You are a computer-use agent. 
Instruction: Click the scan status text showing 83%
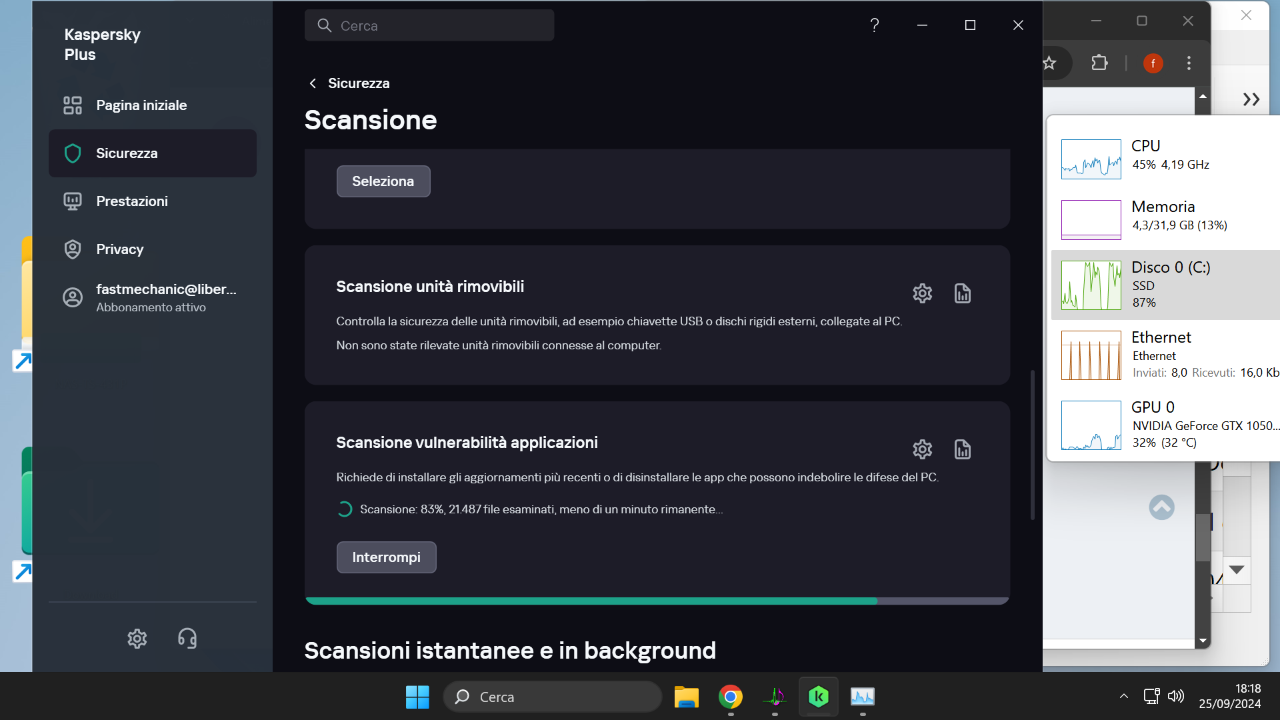click(541, 509)
